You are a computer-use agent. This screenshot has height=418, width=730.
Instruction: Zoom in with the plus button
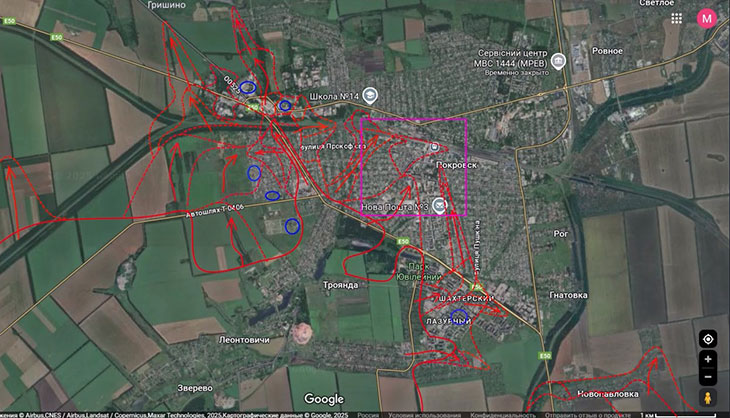[708, 359]
